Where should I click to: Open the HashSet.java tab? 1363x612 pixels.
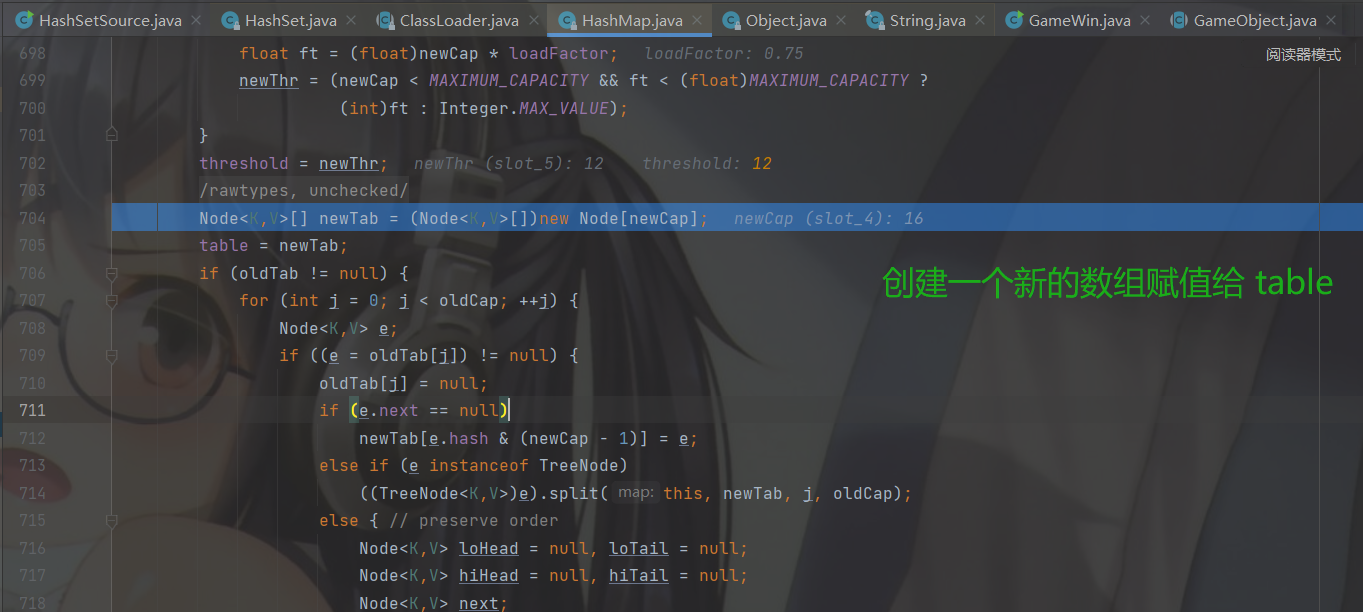[290, 20]
